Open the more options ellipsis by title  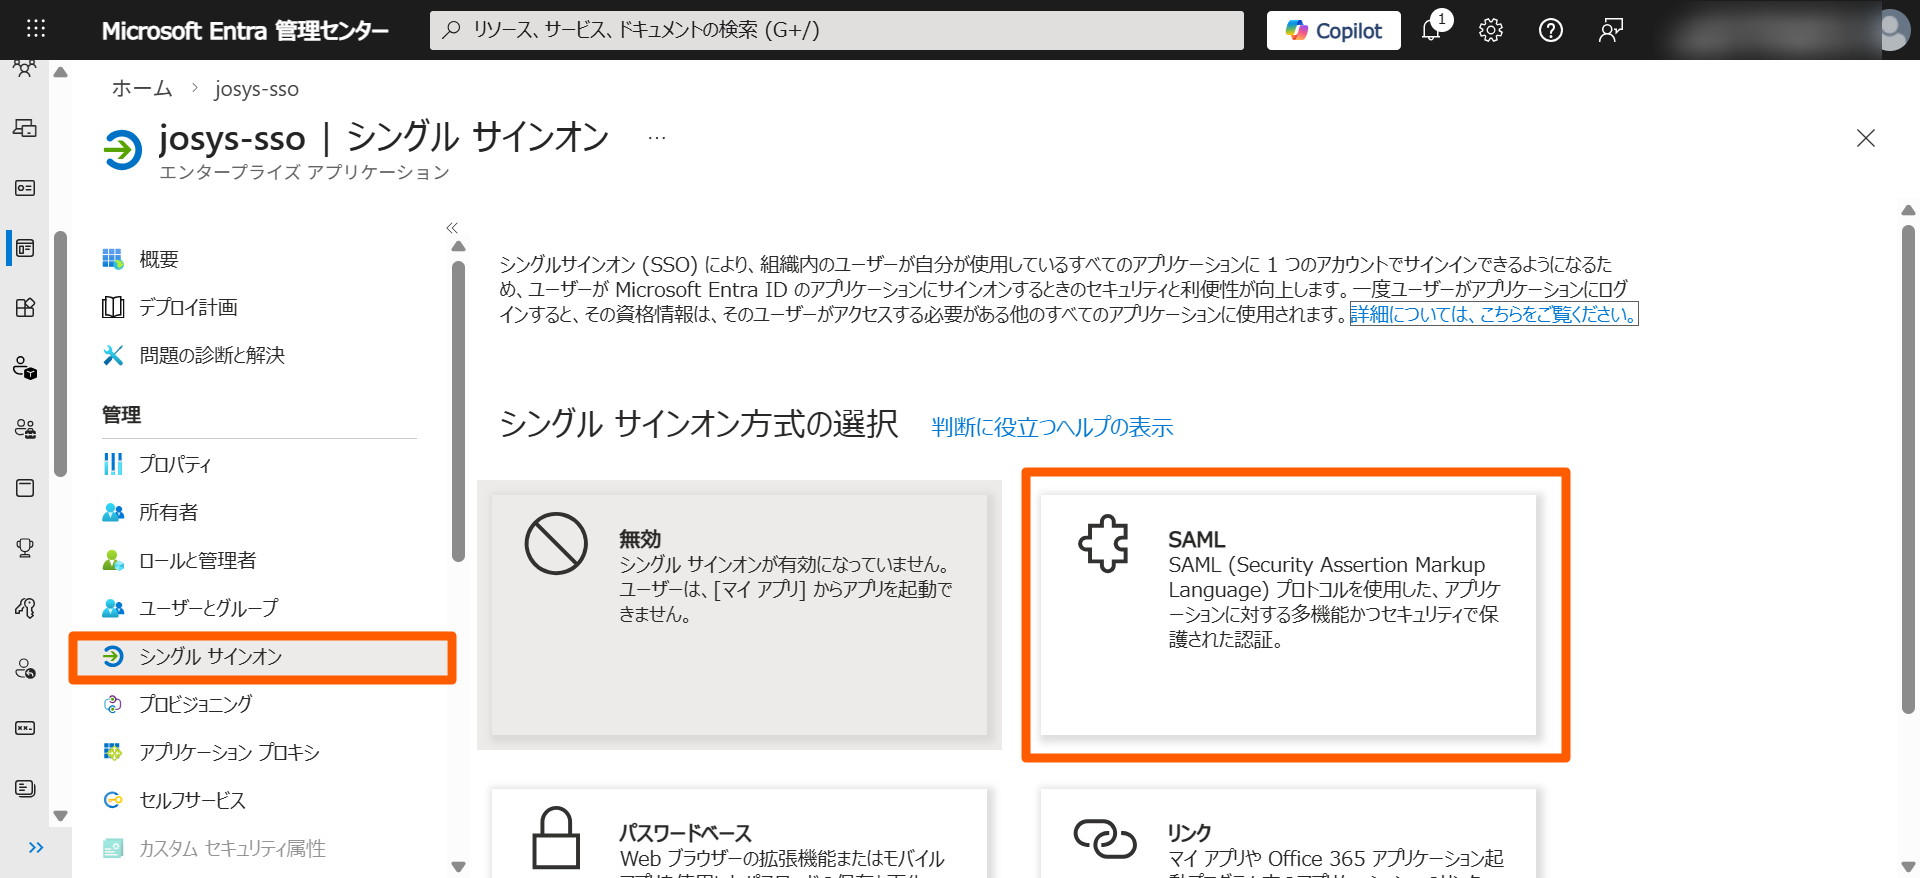coord(656,138)
